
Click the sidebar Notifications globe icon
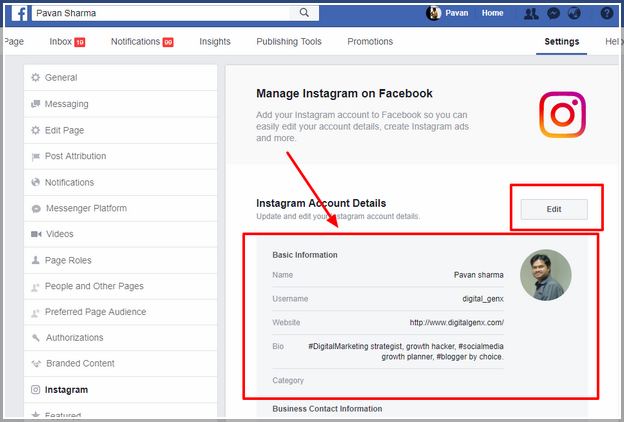[35, 182]
